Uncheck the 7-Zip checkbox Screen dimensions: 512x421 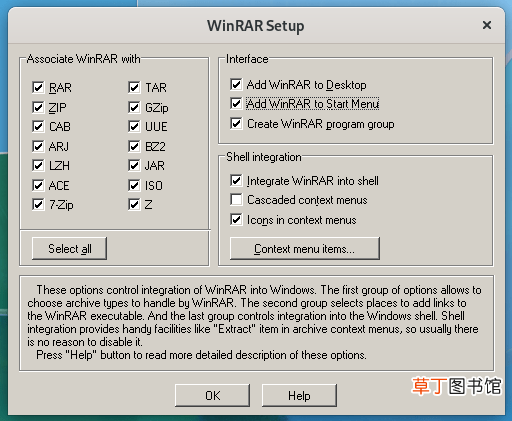click(38, 204)
